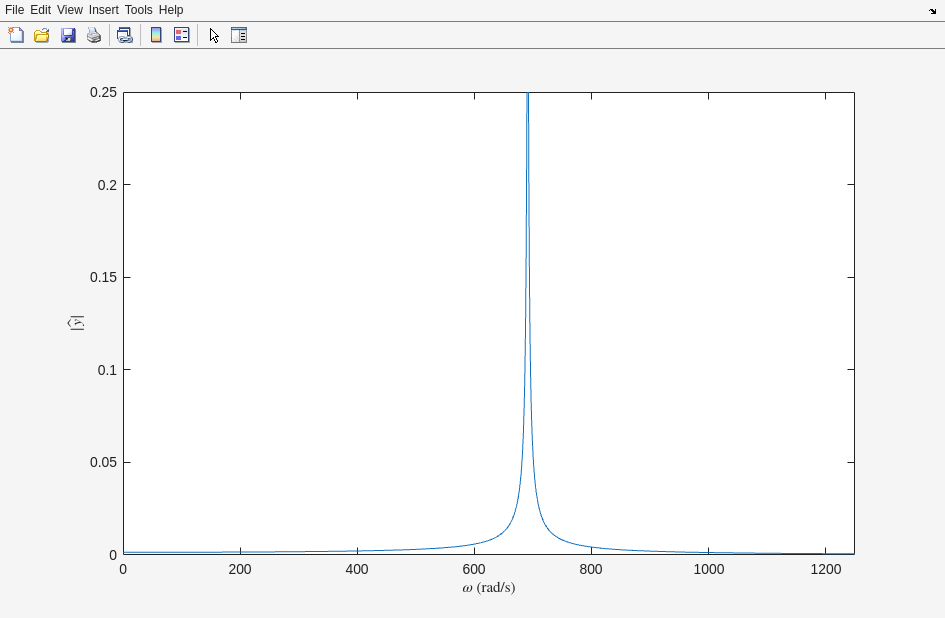The width and height of the screenshot is (945, 618).
Task: Dock the figure using the corner arrow
Action: pos(932,11)
